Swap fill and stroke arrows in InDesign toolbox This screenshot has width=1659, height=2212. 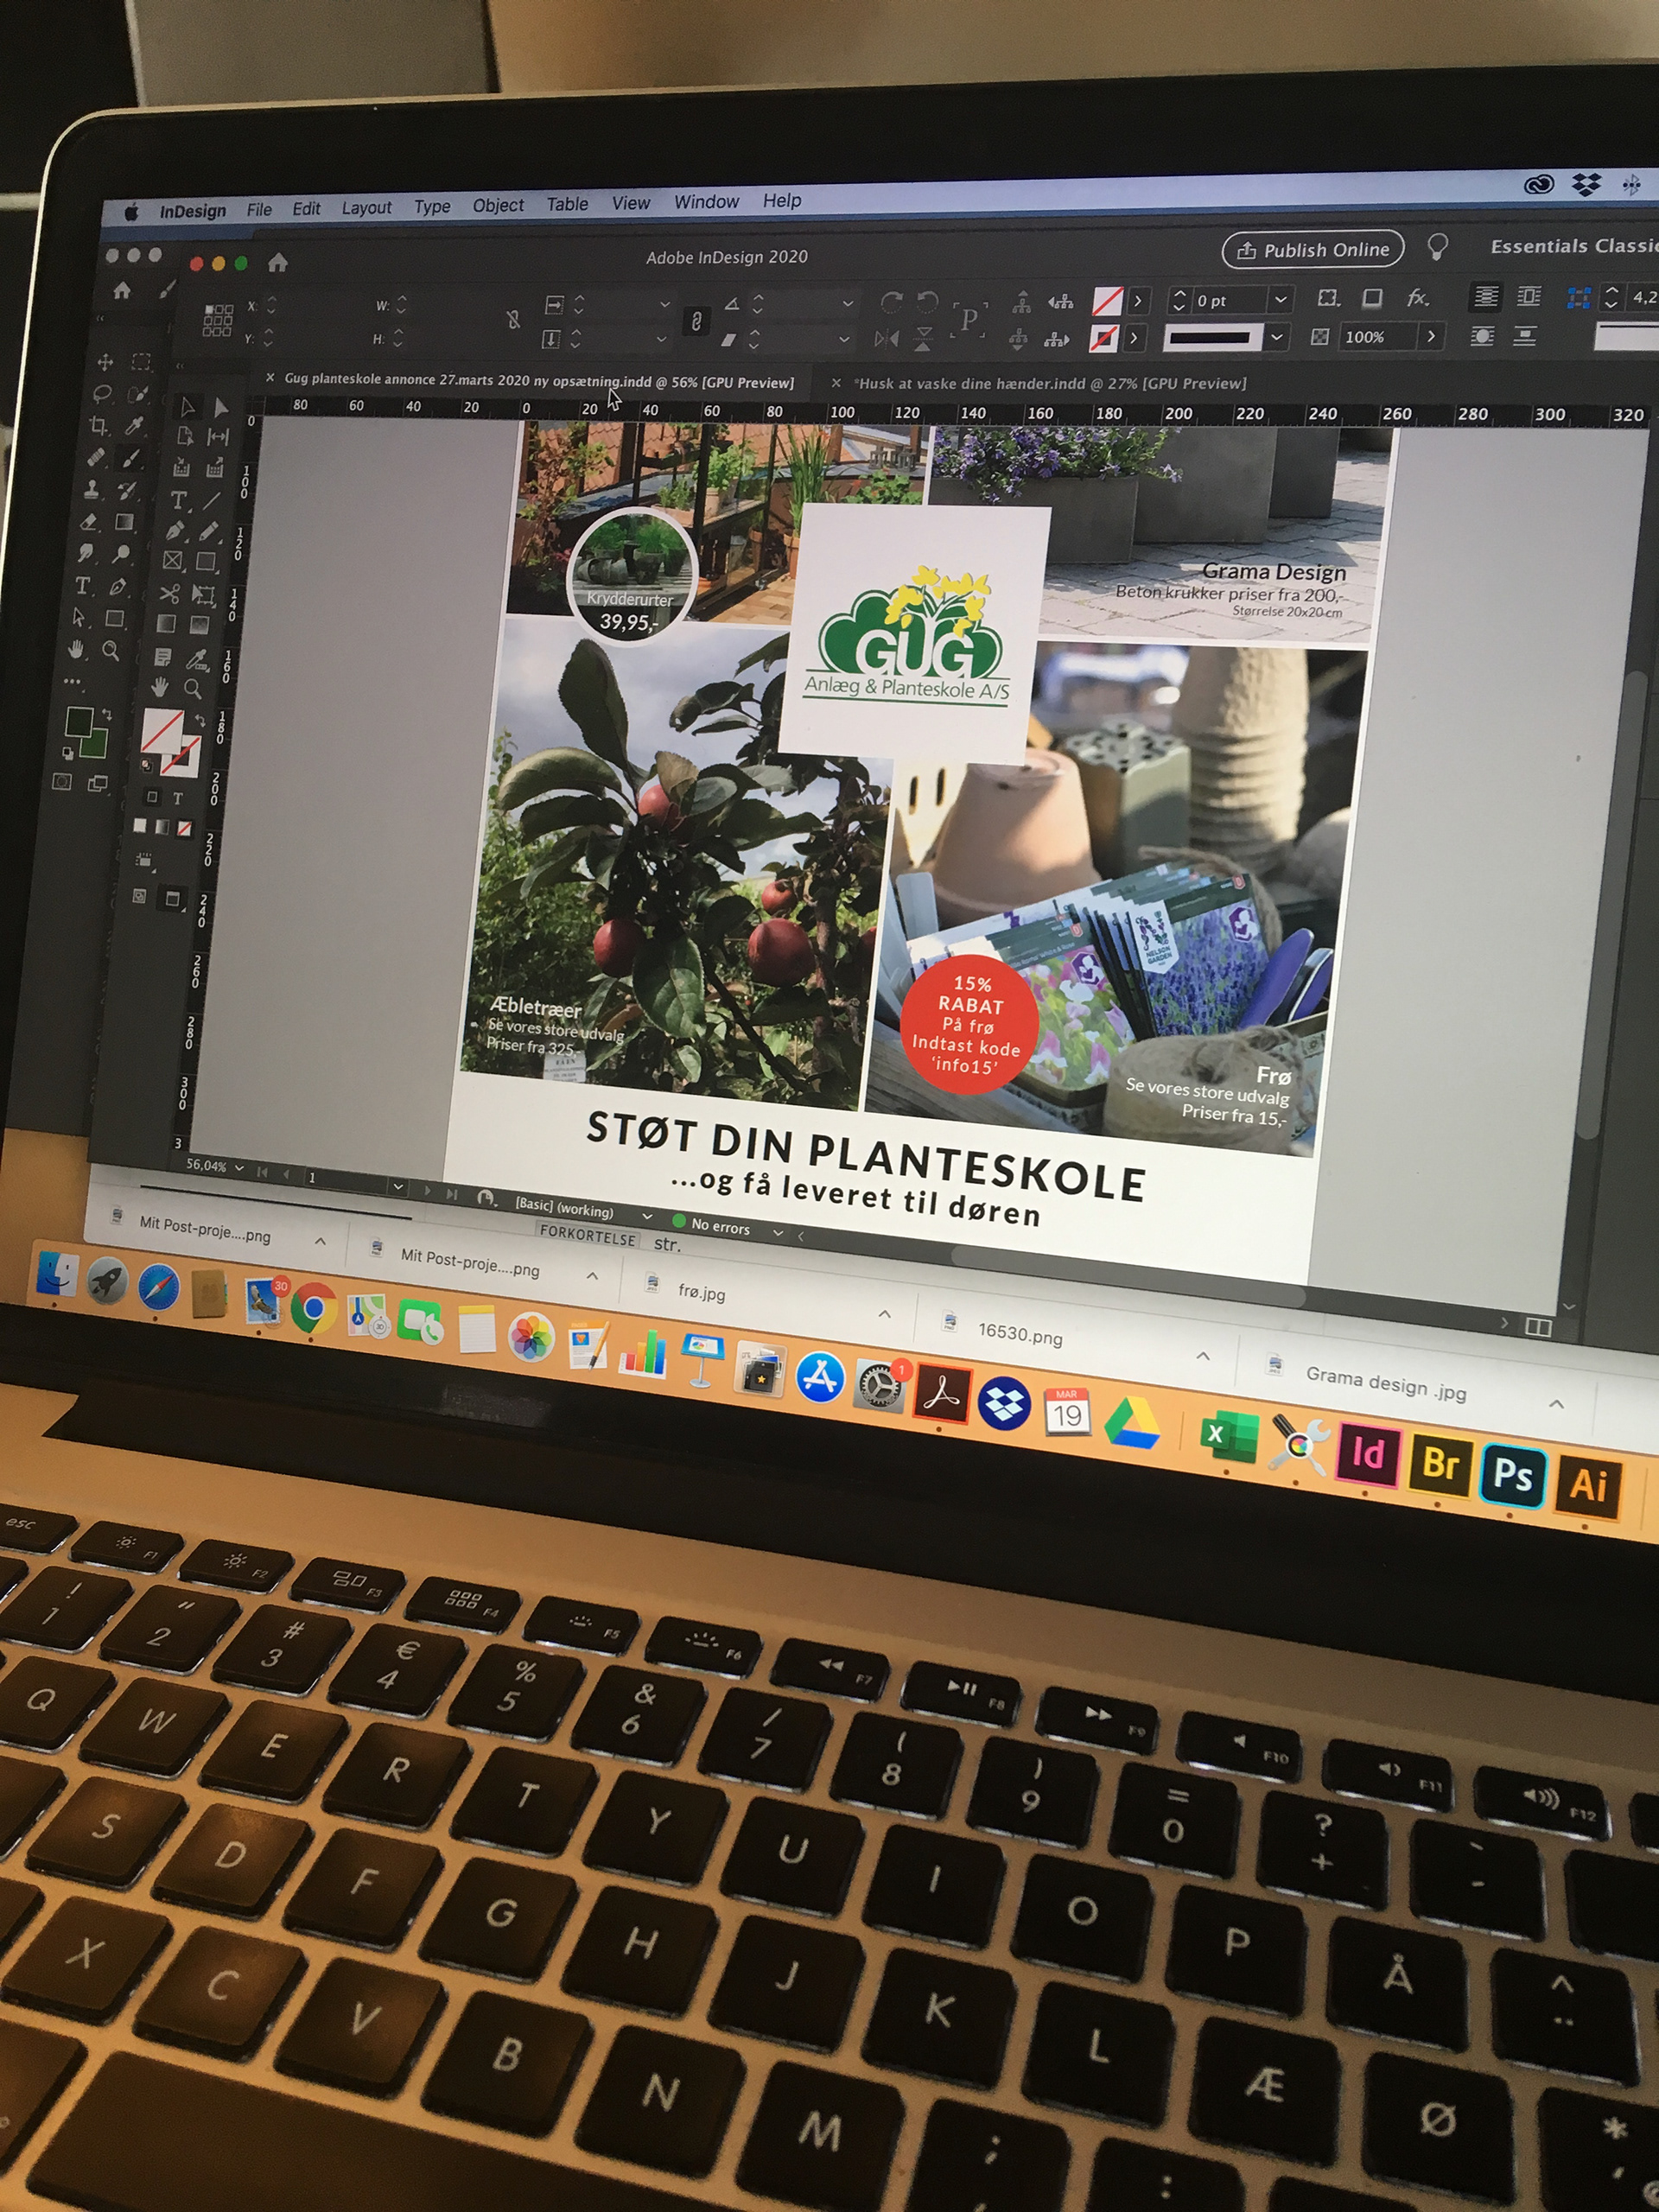(x=201, y=721)
